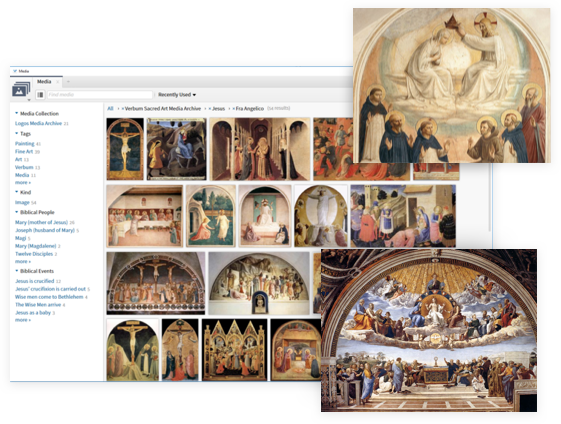Screen dimensions: 561x424
Task: Open the gold triptych altarpiece thumbnail
Action: click(x=234, y=350)
